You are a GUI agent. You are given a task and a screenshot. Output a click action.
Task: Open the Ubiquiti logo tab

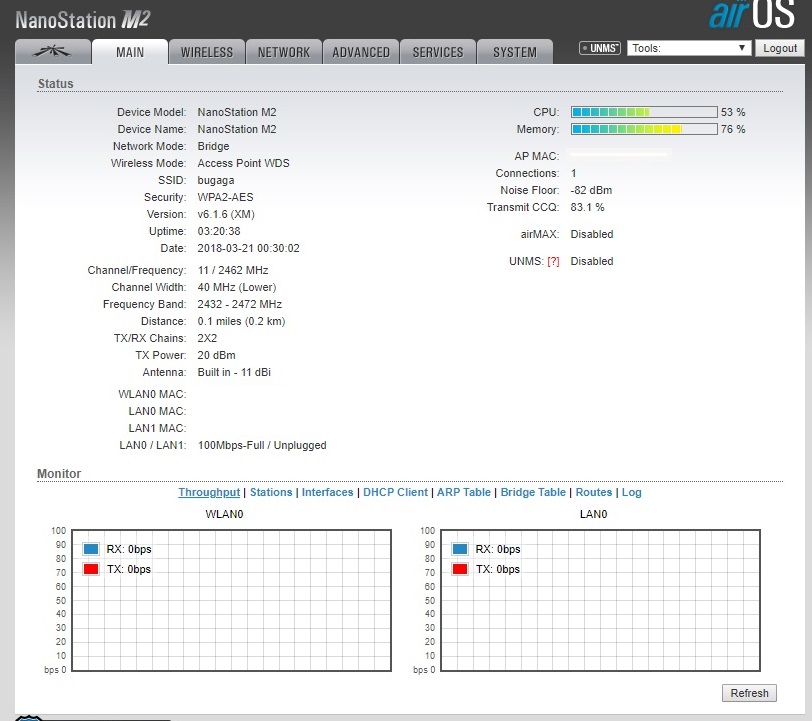[53, 52]
